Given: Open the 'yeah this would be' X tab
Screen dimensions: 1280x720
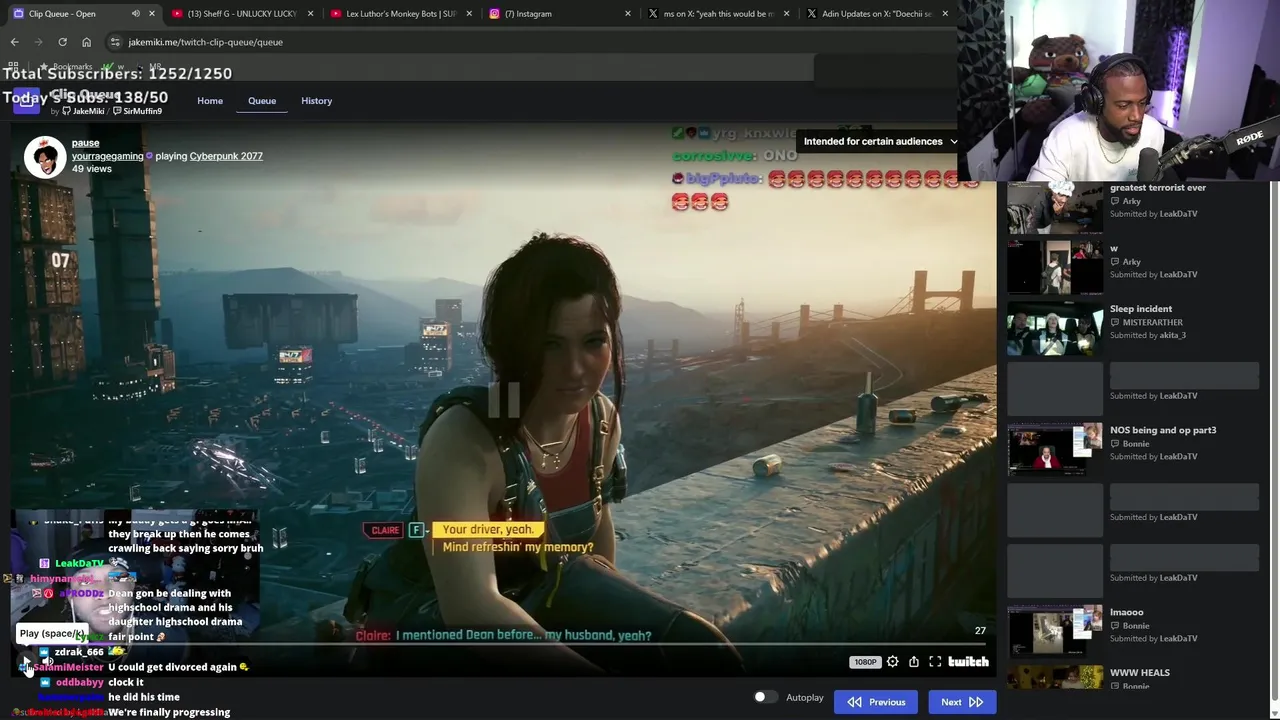Looking at the screenshot, I should (718, 14).
